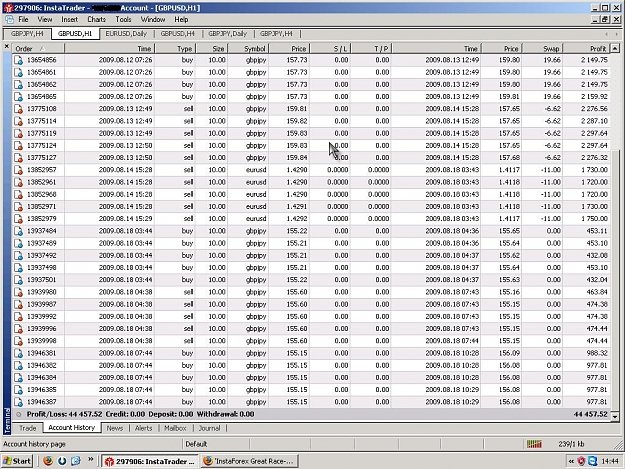Click the chart window icon beside File menu

[9, 20]
